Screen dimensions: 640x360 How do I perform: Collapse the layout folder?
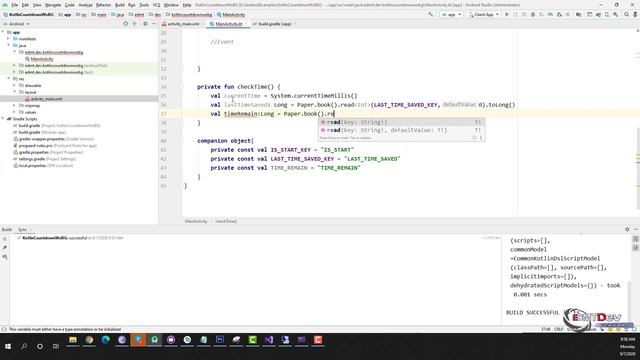click(x=14, y=92)
